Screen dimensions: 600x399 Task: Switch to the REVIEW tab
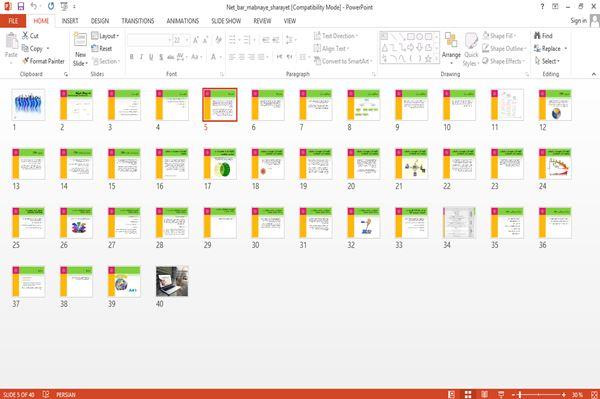click(x=262, y=21)
